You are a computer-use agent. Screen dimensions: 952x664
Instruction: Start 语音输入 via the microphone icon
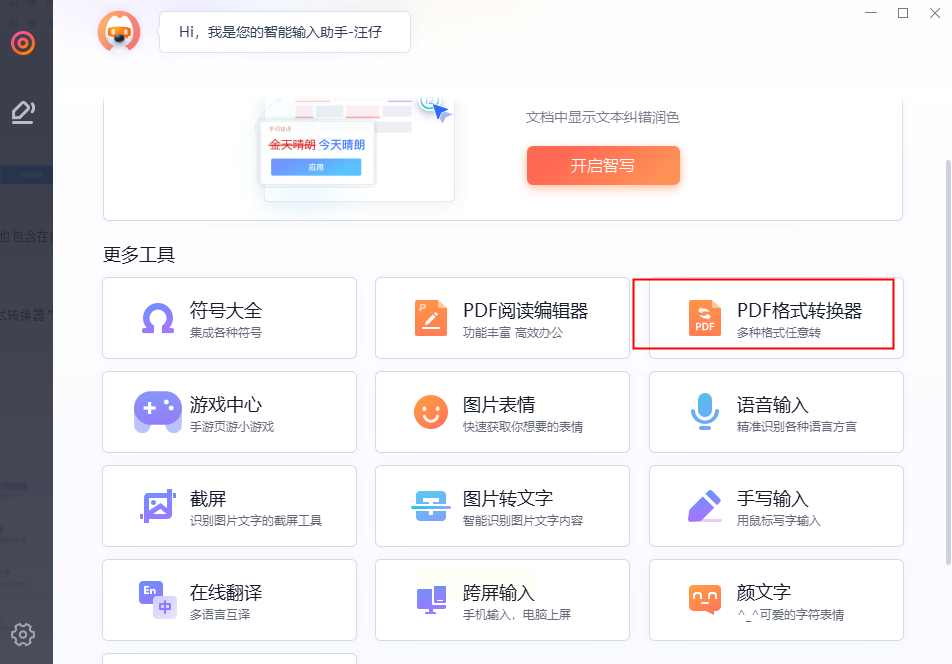[704, 412]
